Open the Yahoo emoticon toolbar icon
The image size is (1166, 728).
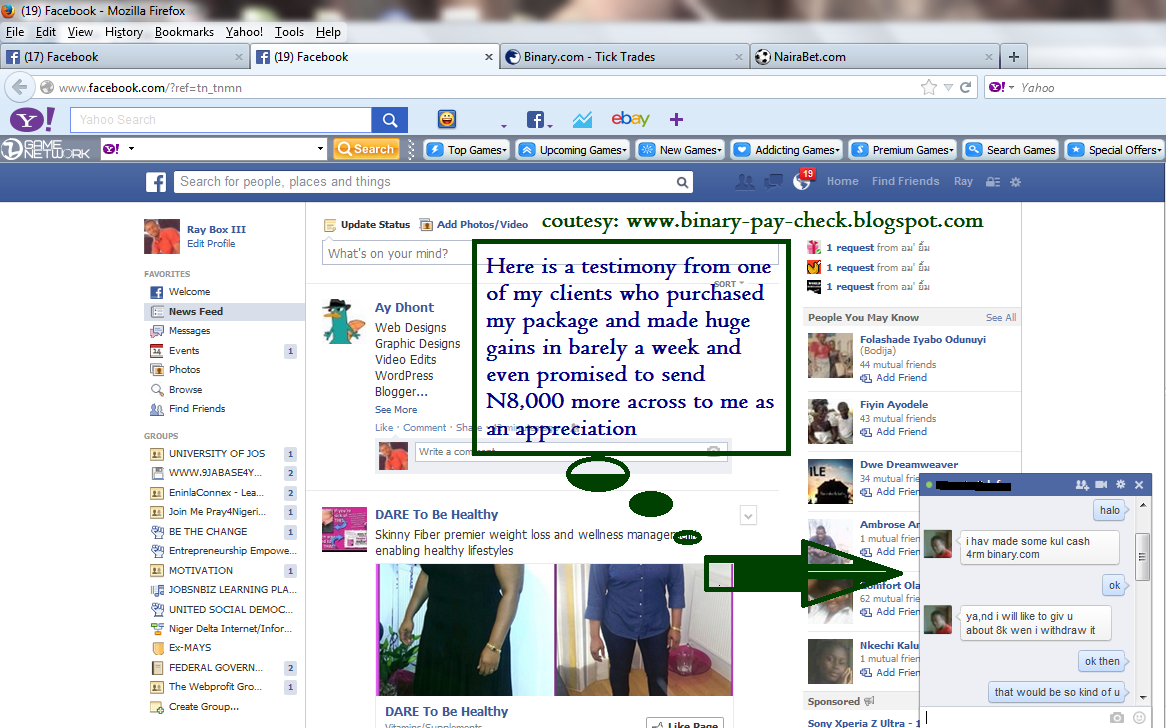446,119
